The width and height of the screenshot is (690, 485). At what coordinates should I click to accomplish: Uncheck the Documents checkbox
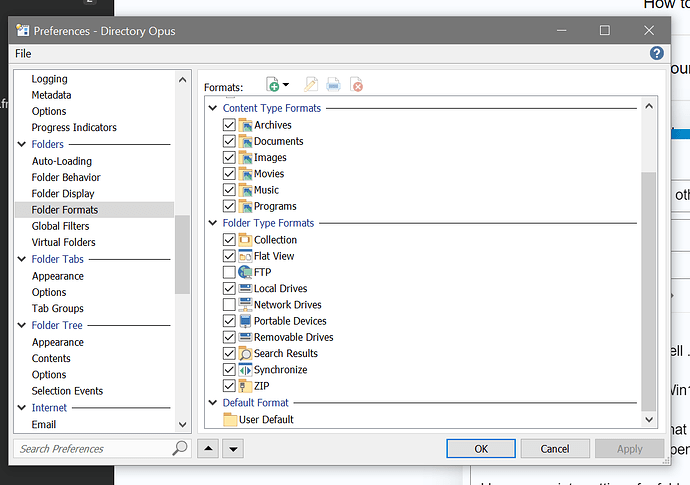(229, 141)
